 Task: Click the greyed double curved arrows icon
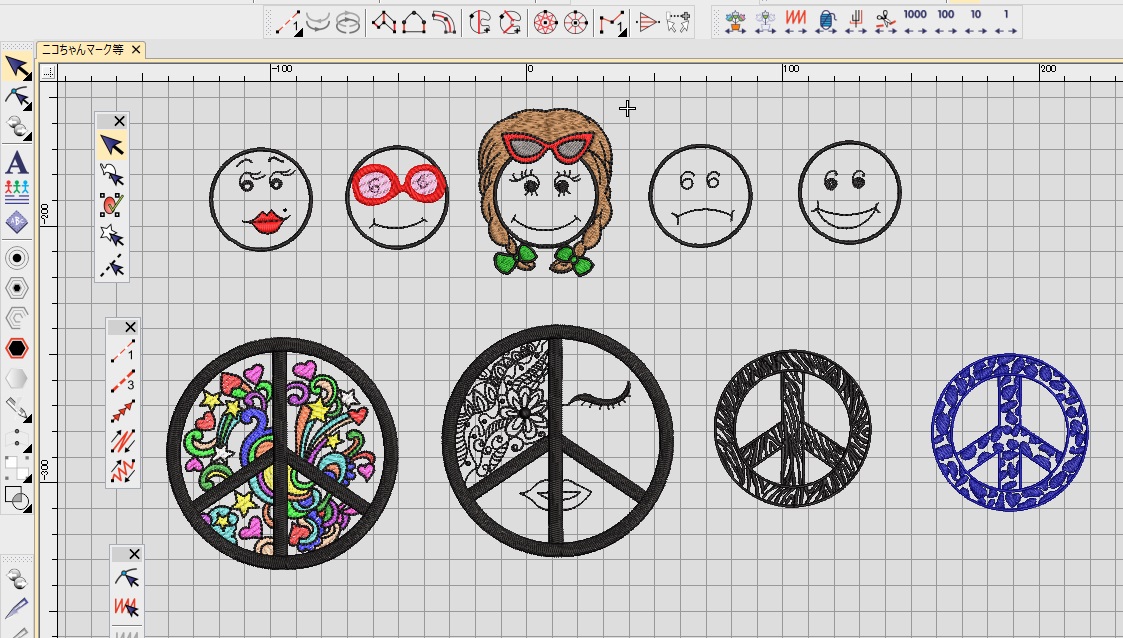(317, 22)
